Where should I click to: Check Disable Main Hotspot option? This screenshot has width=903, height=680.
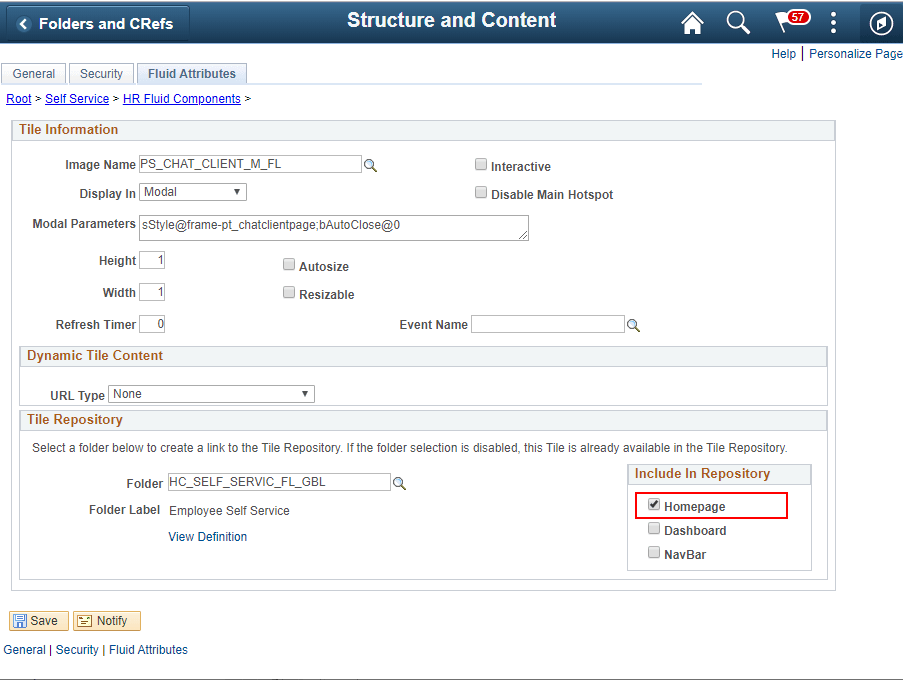pyautogui.click(x=481, y=192)
